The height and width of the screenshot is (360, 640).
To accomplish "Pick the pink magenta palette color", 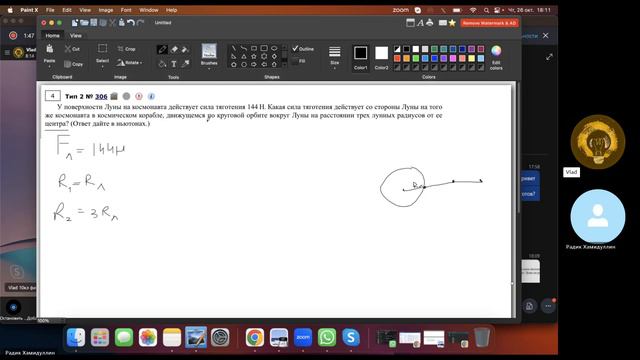I will pos(453,58).
